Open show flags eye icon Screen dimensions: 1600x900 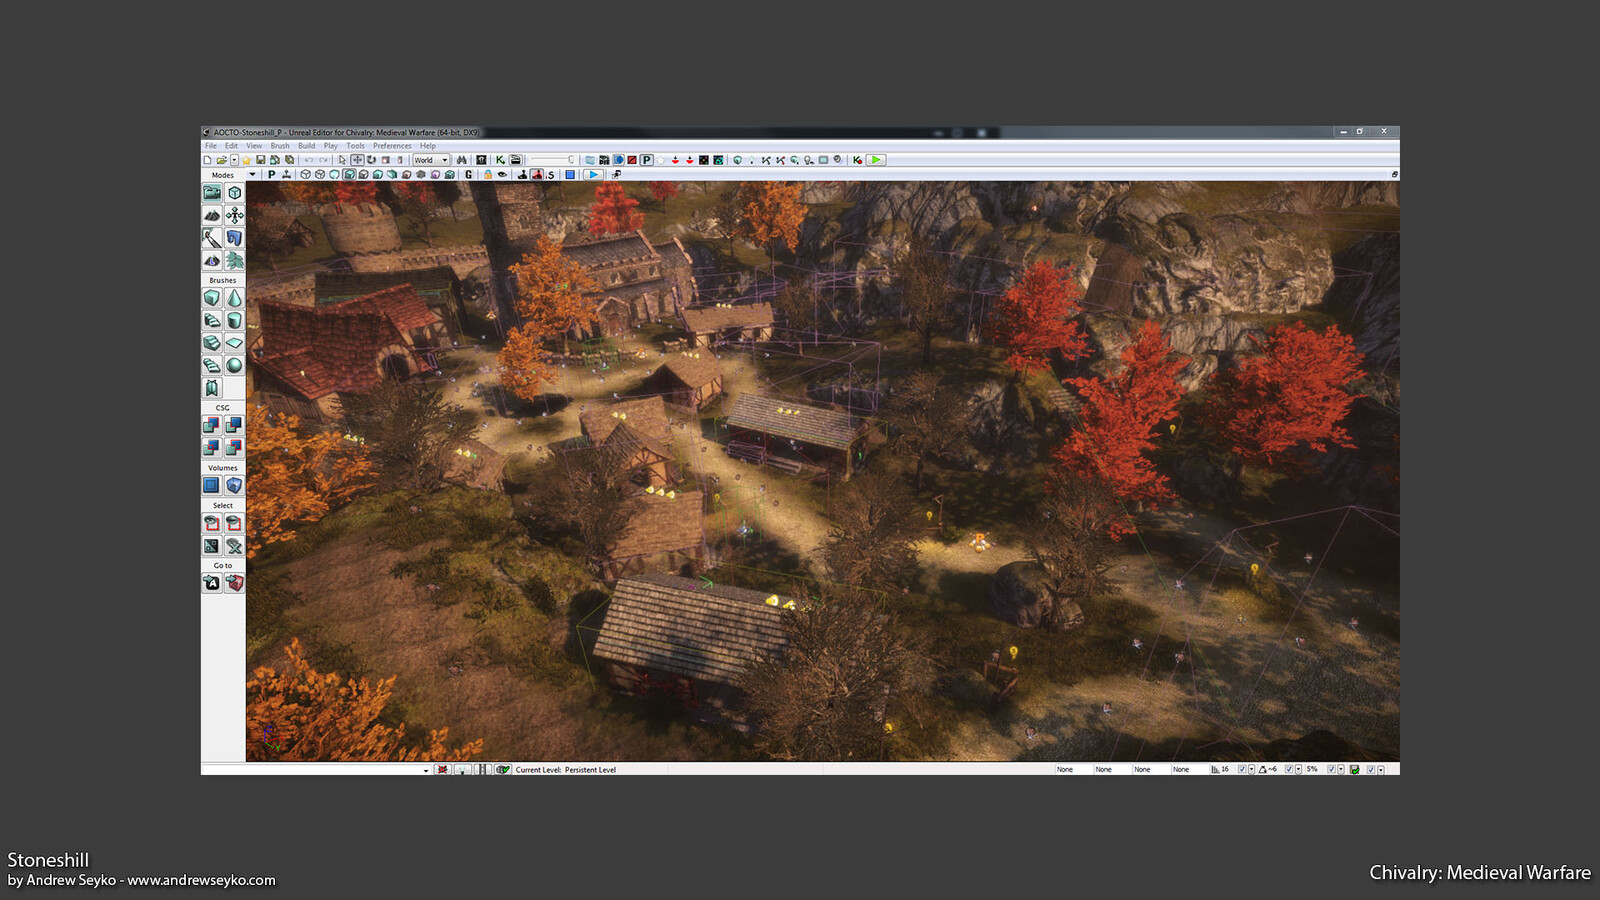[x=502, y=174]
